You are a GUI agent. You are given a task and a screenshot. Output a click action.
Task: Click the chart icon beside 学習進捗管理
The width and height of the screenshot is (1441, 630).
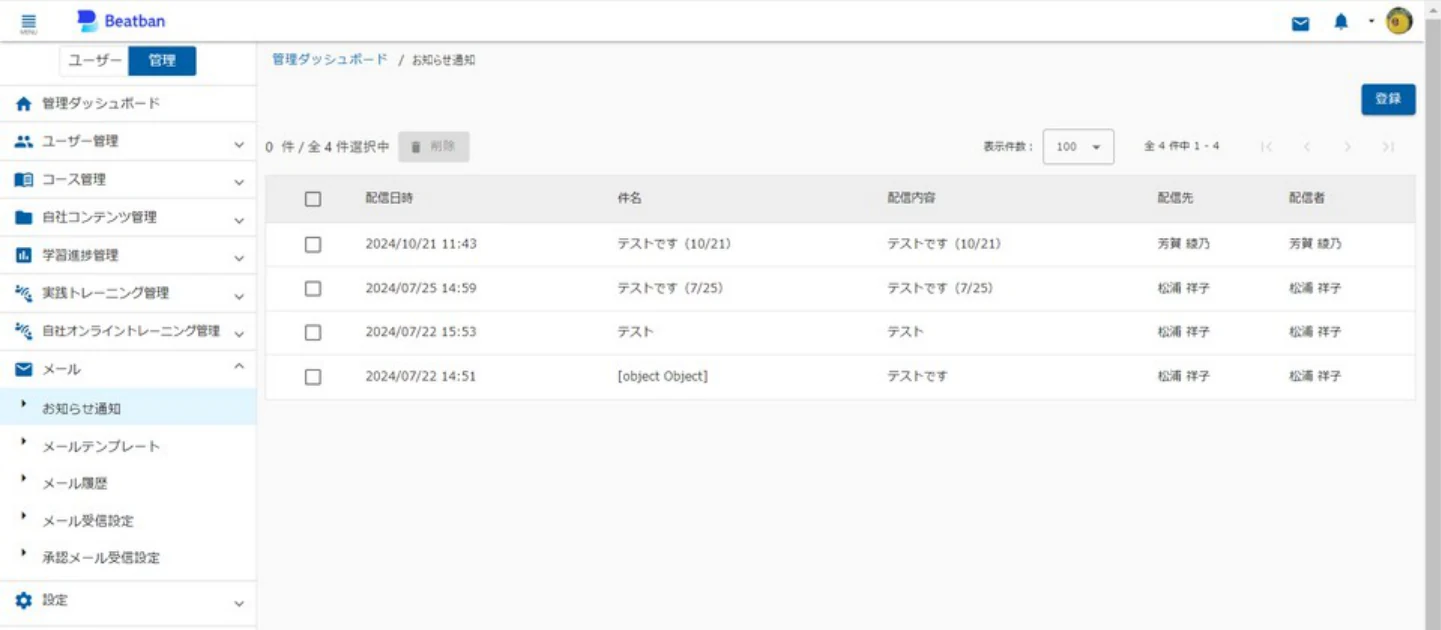click(24, 256)
